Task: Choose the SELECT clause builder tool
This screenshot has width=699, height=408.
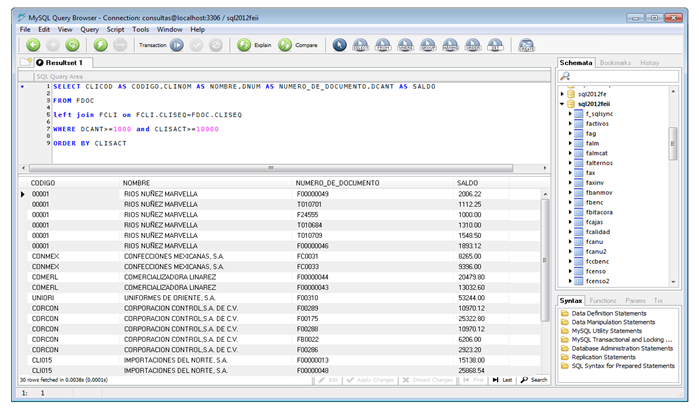Action: 361,45
